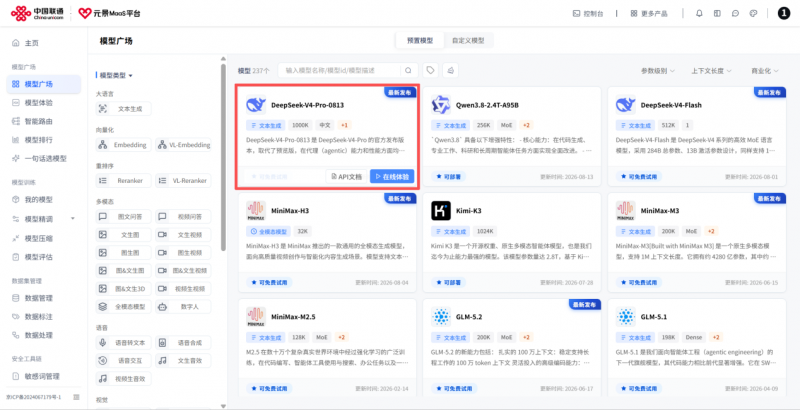This screenshot has width=800, height=410.
Task: Click the DeepSeek-V4-Flash whale logo
Action: (625, 105)
